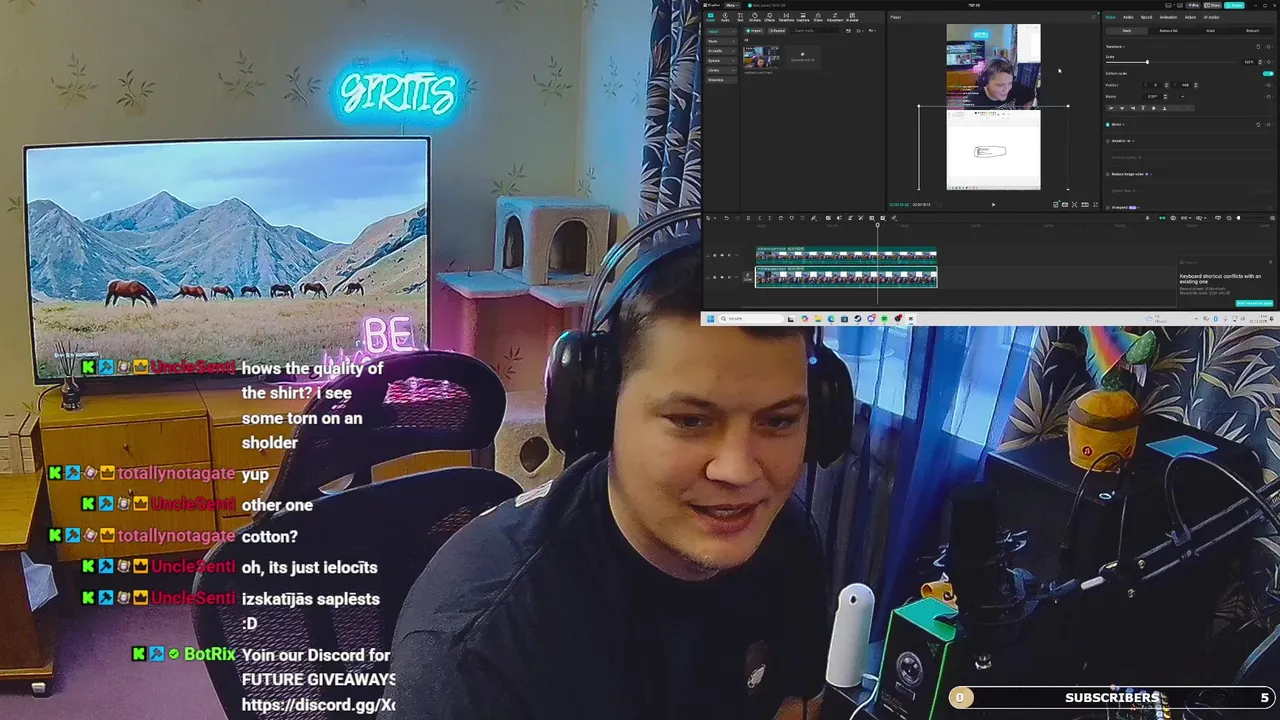Toggle main track magnet icon
Screen dimensions: 1280x720
1162,218
